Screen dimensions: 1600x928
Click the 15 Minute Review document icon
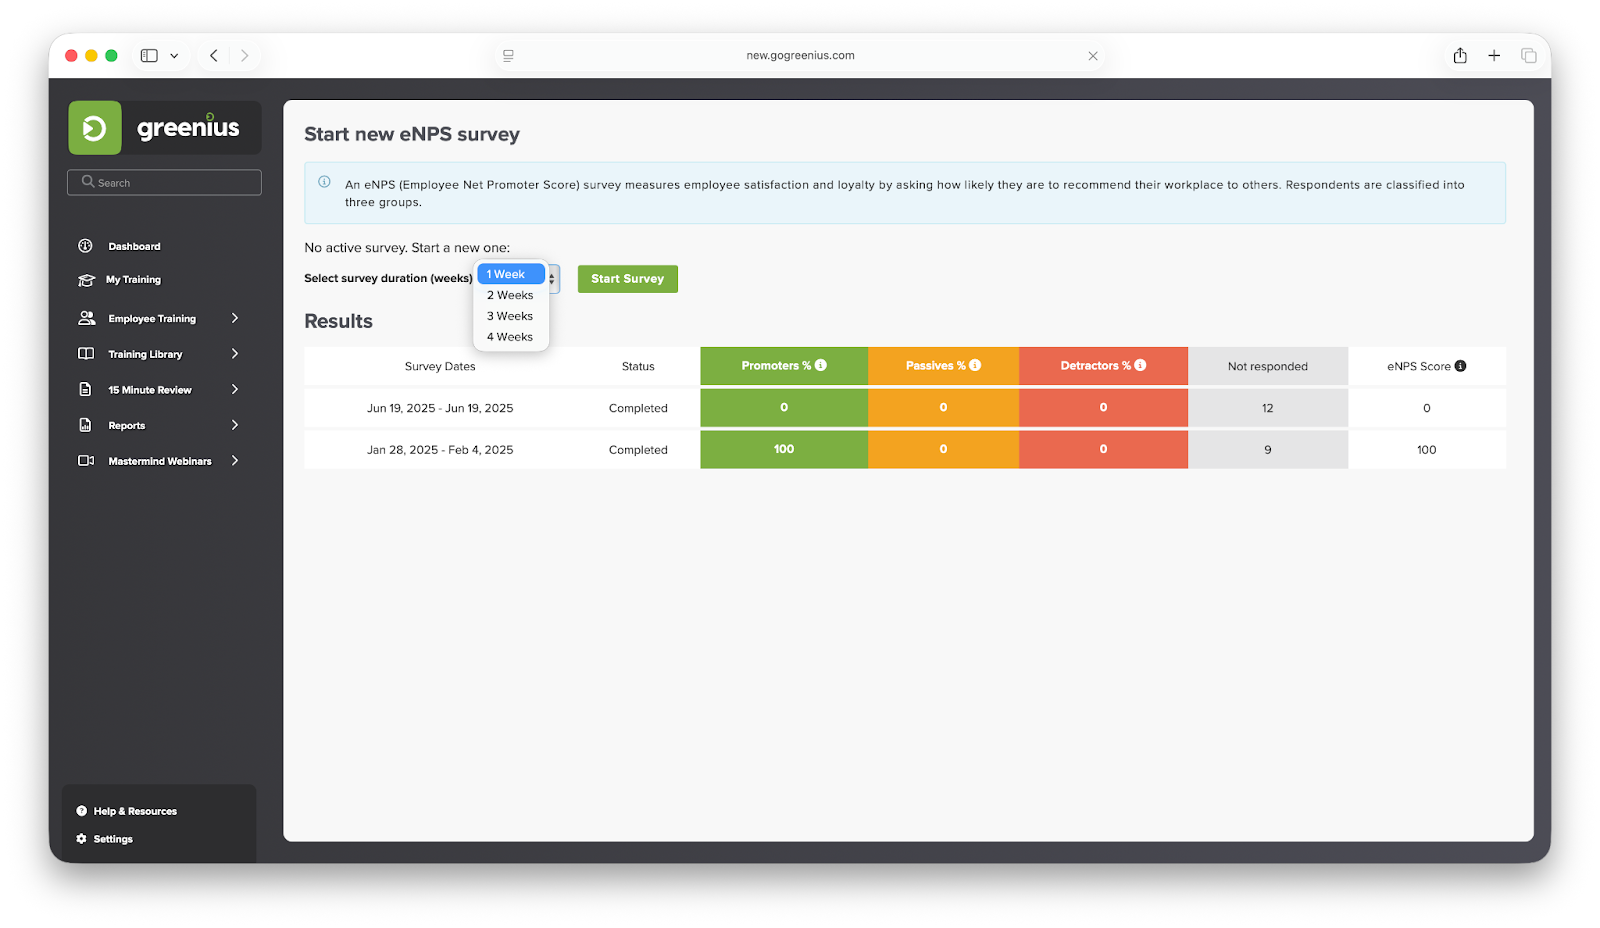coord(86,390)
